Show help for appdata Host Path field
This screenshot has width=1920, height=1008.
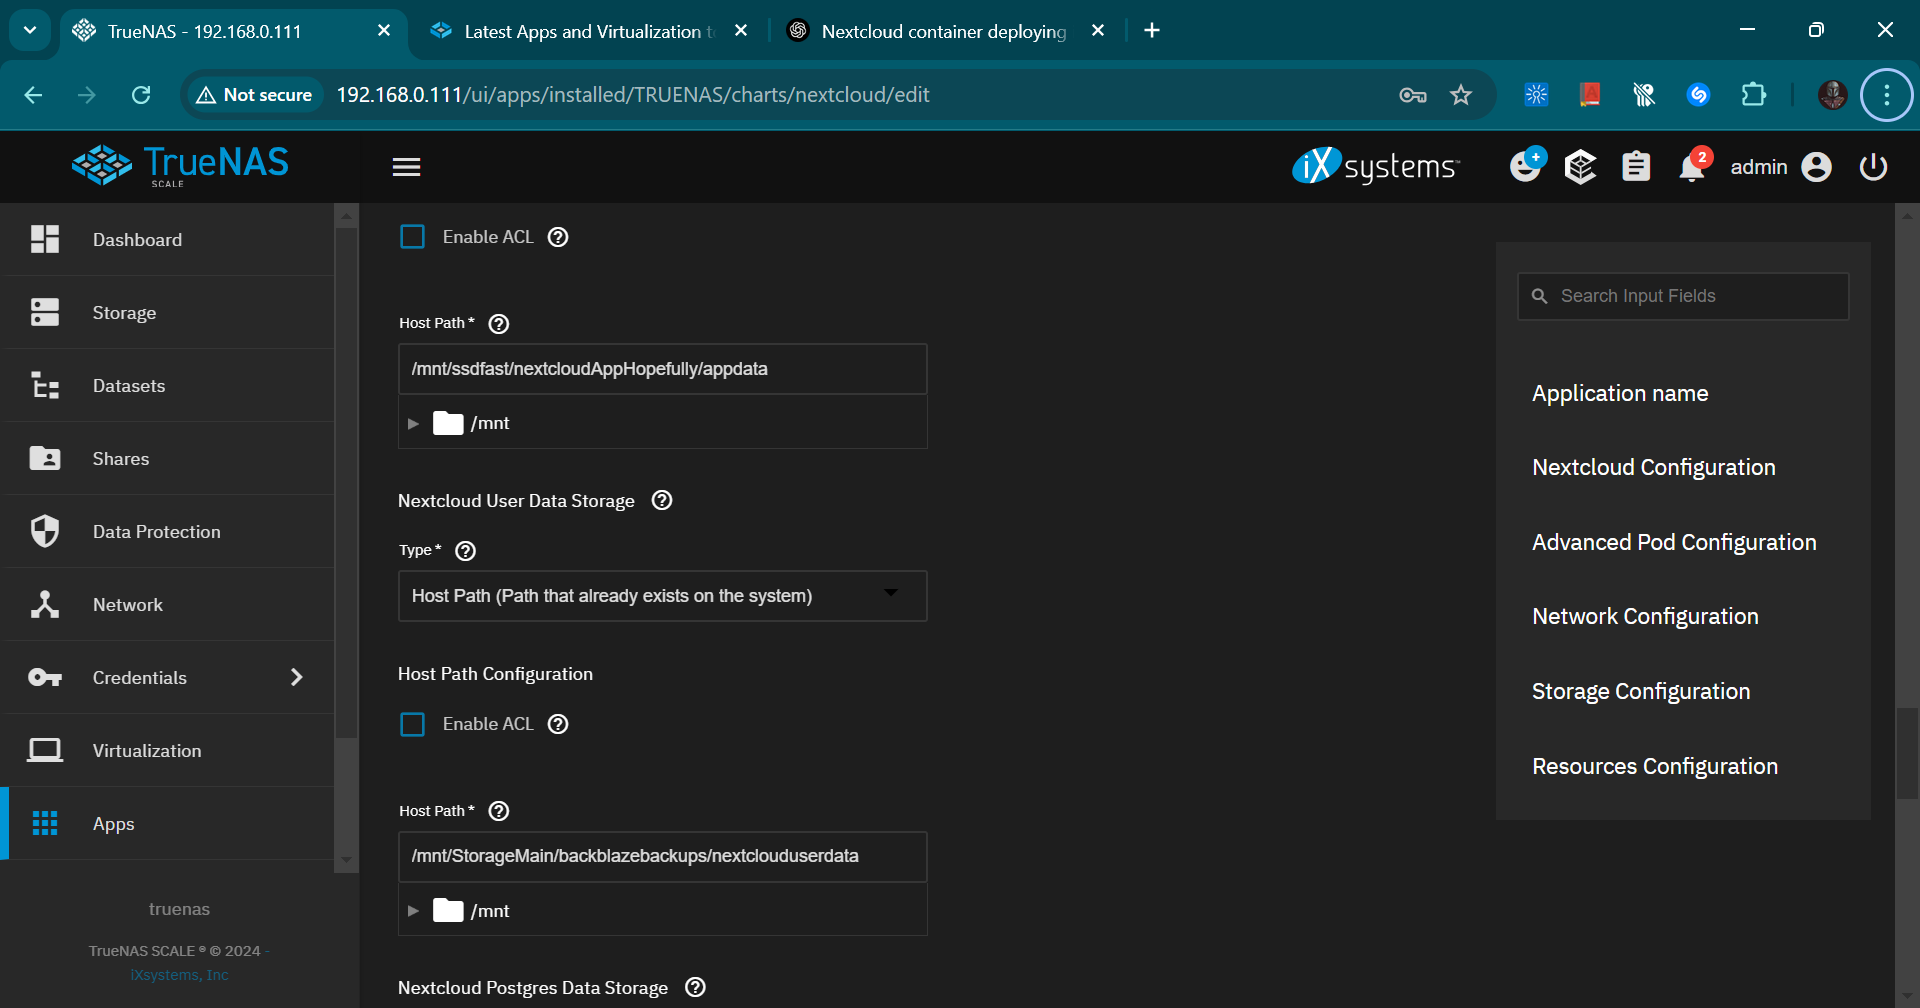coord(499,324)
